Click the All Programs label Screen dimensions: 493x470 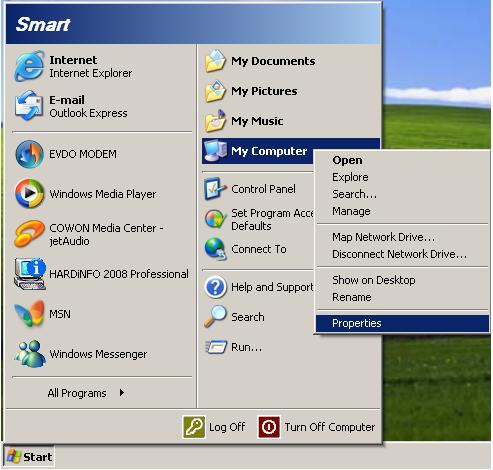pos(77,393)
